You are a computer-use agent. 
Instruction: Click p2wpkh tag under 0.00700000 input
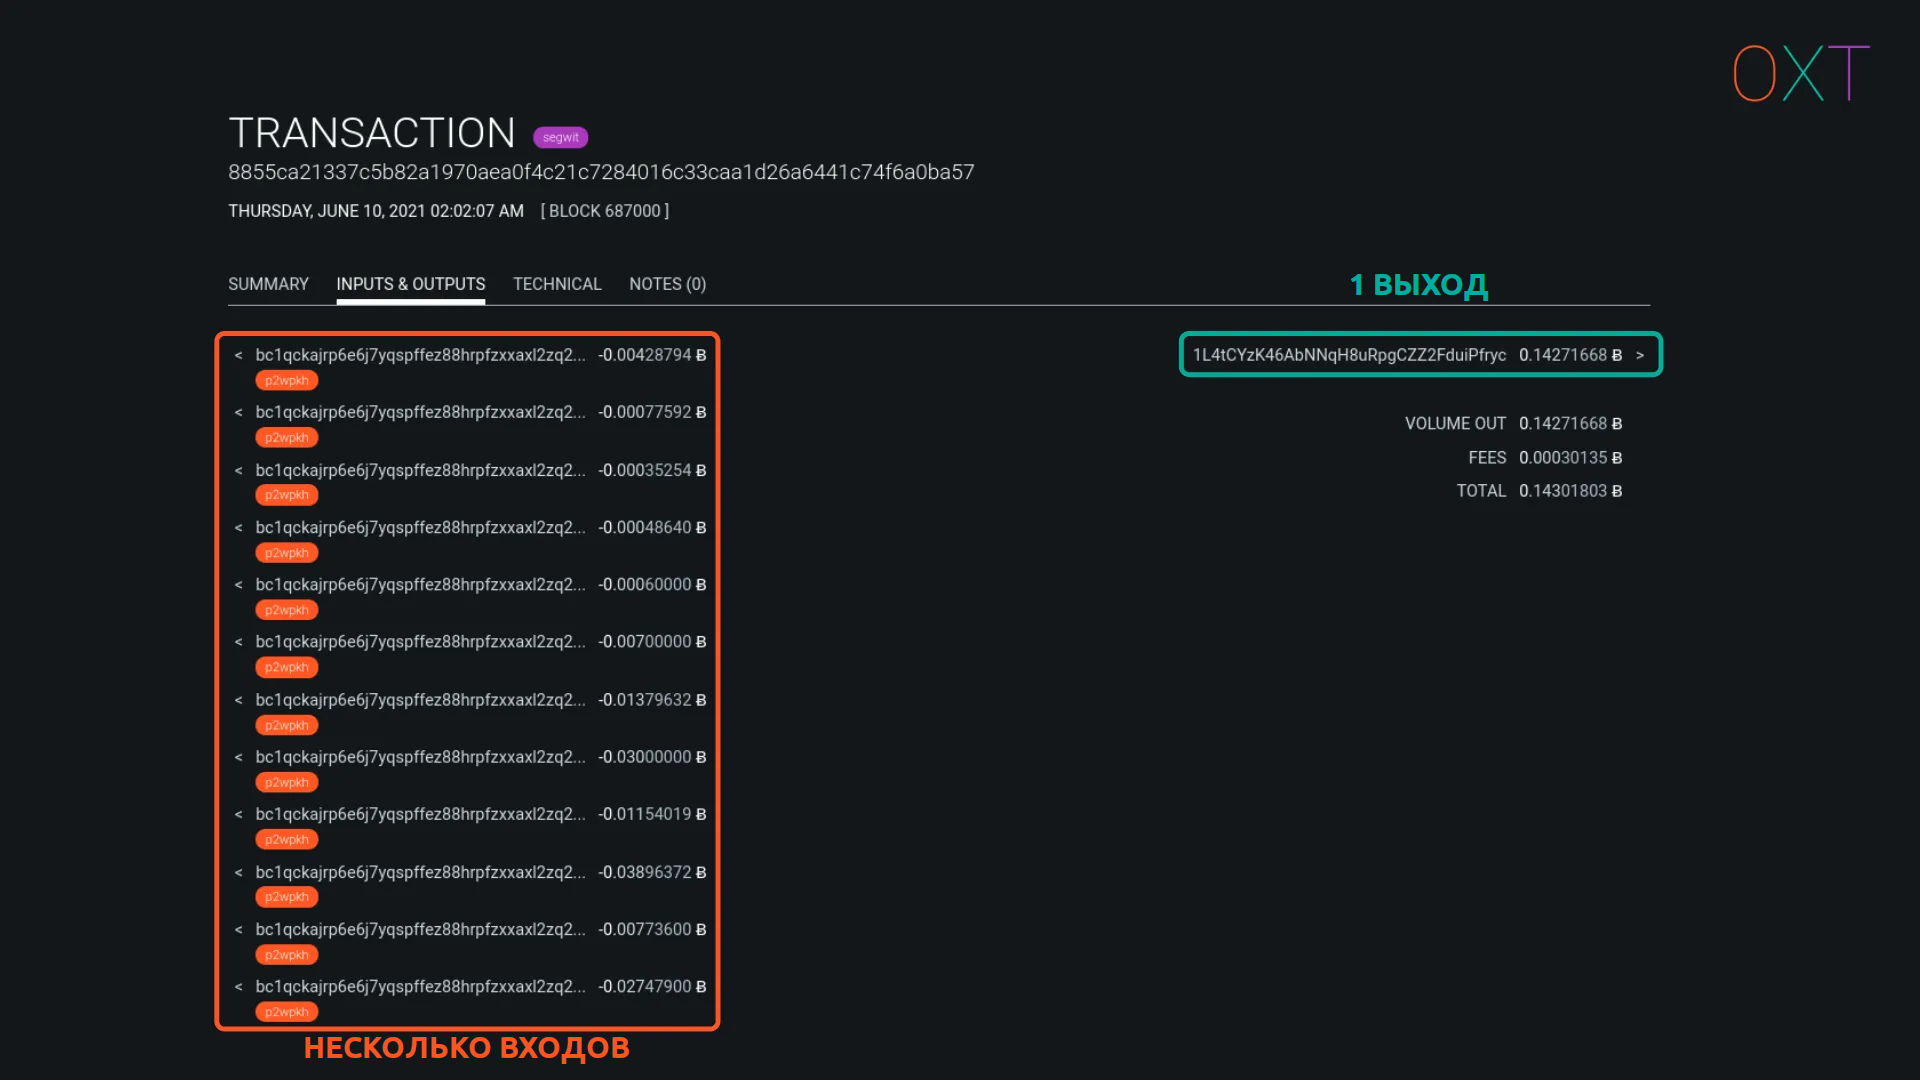tap(286, 667)
